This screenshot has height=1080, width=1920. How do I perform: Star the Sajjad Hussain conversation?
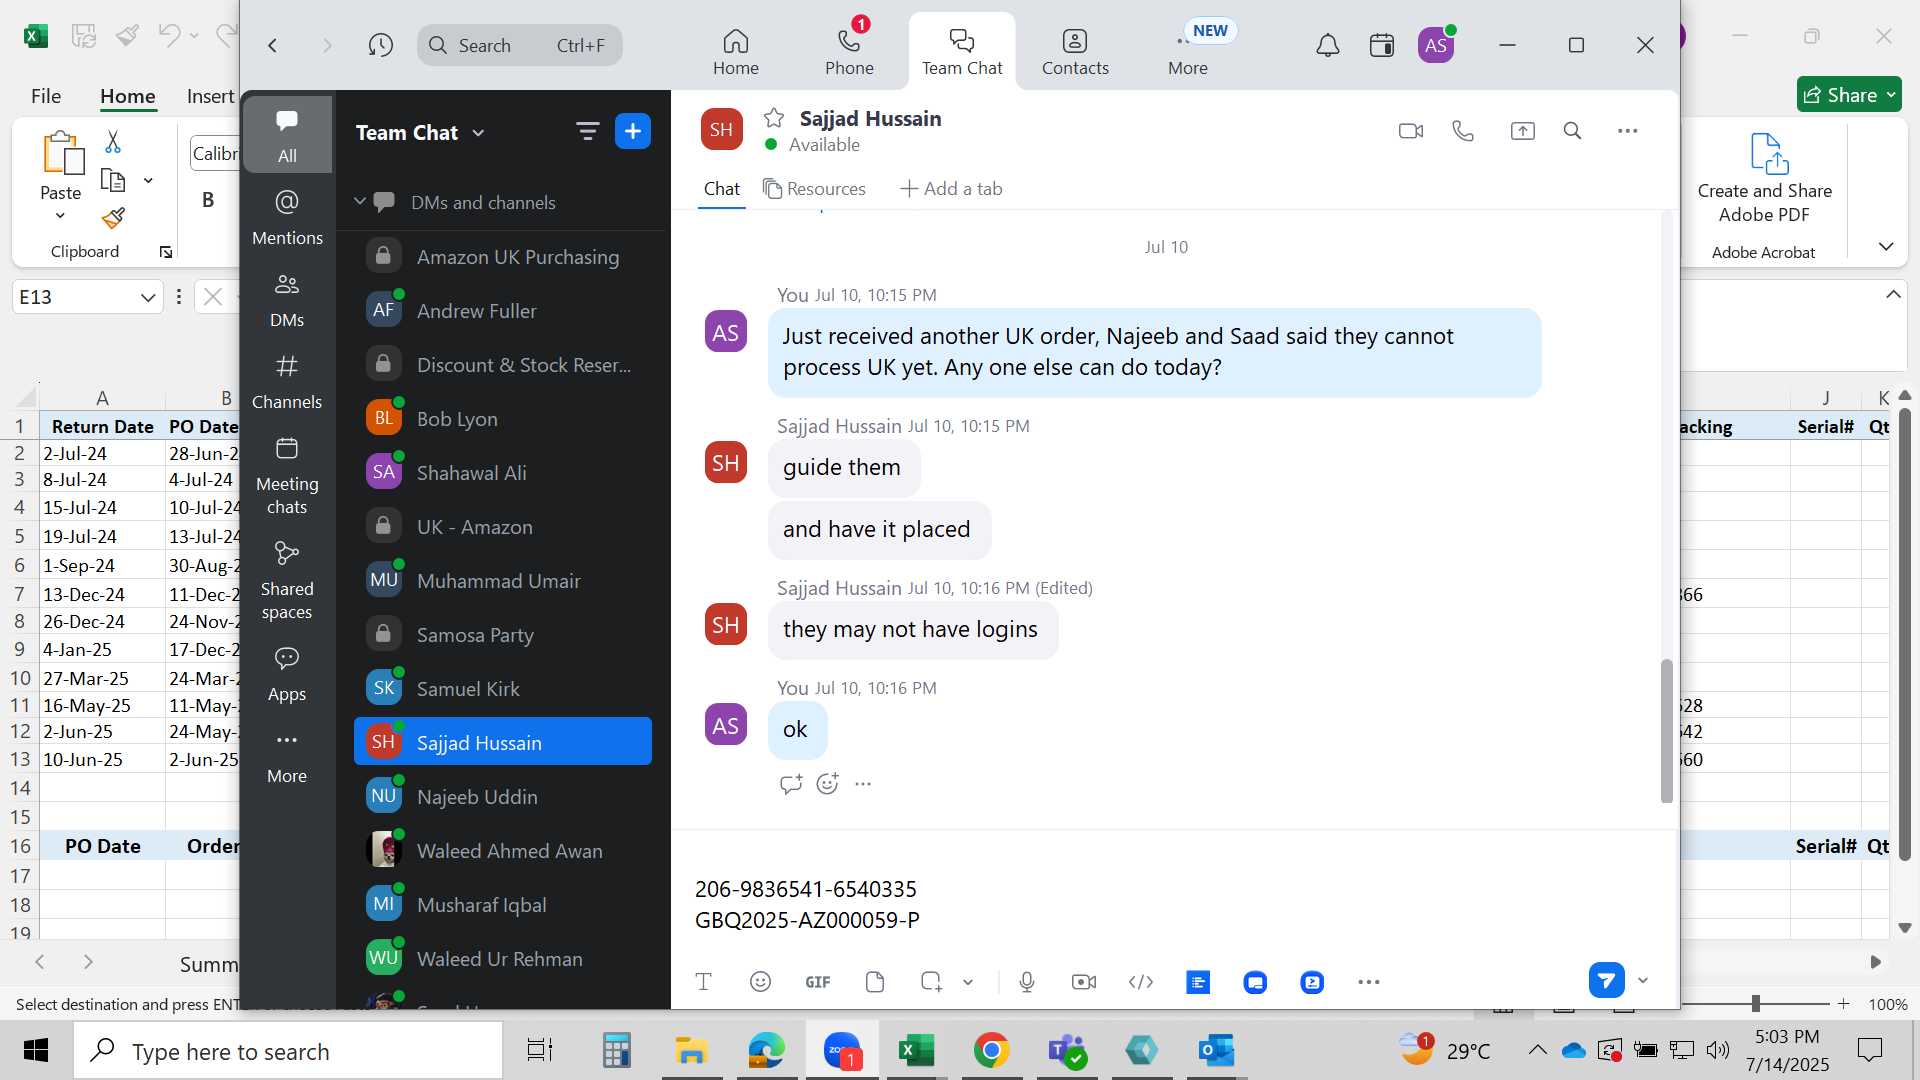point(773,118)
